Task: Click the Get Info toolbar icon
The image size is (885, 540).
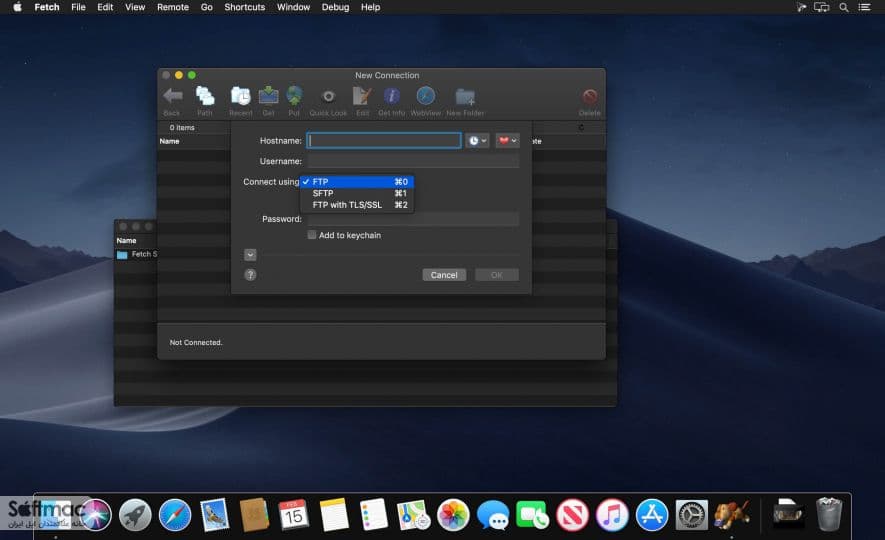Action: (392, 96)
